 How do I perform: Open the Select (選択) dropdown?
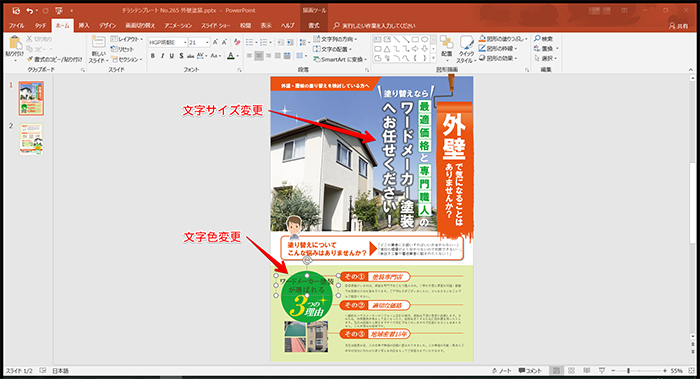click(x=546, y=58)
